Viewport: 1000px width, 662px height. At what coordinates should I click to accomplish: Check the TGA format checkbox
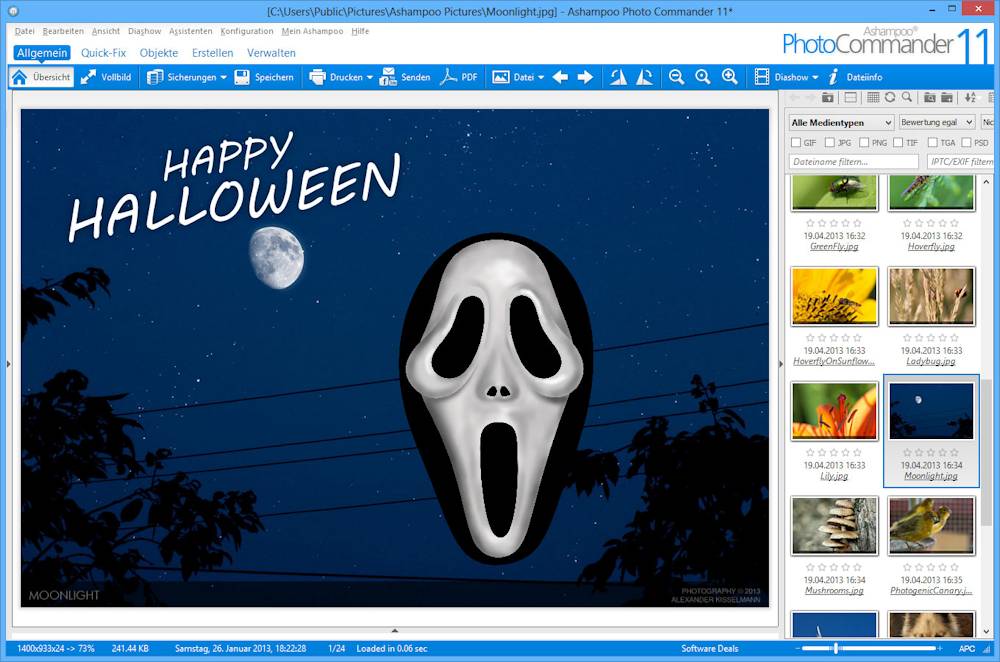click(932, 143)
